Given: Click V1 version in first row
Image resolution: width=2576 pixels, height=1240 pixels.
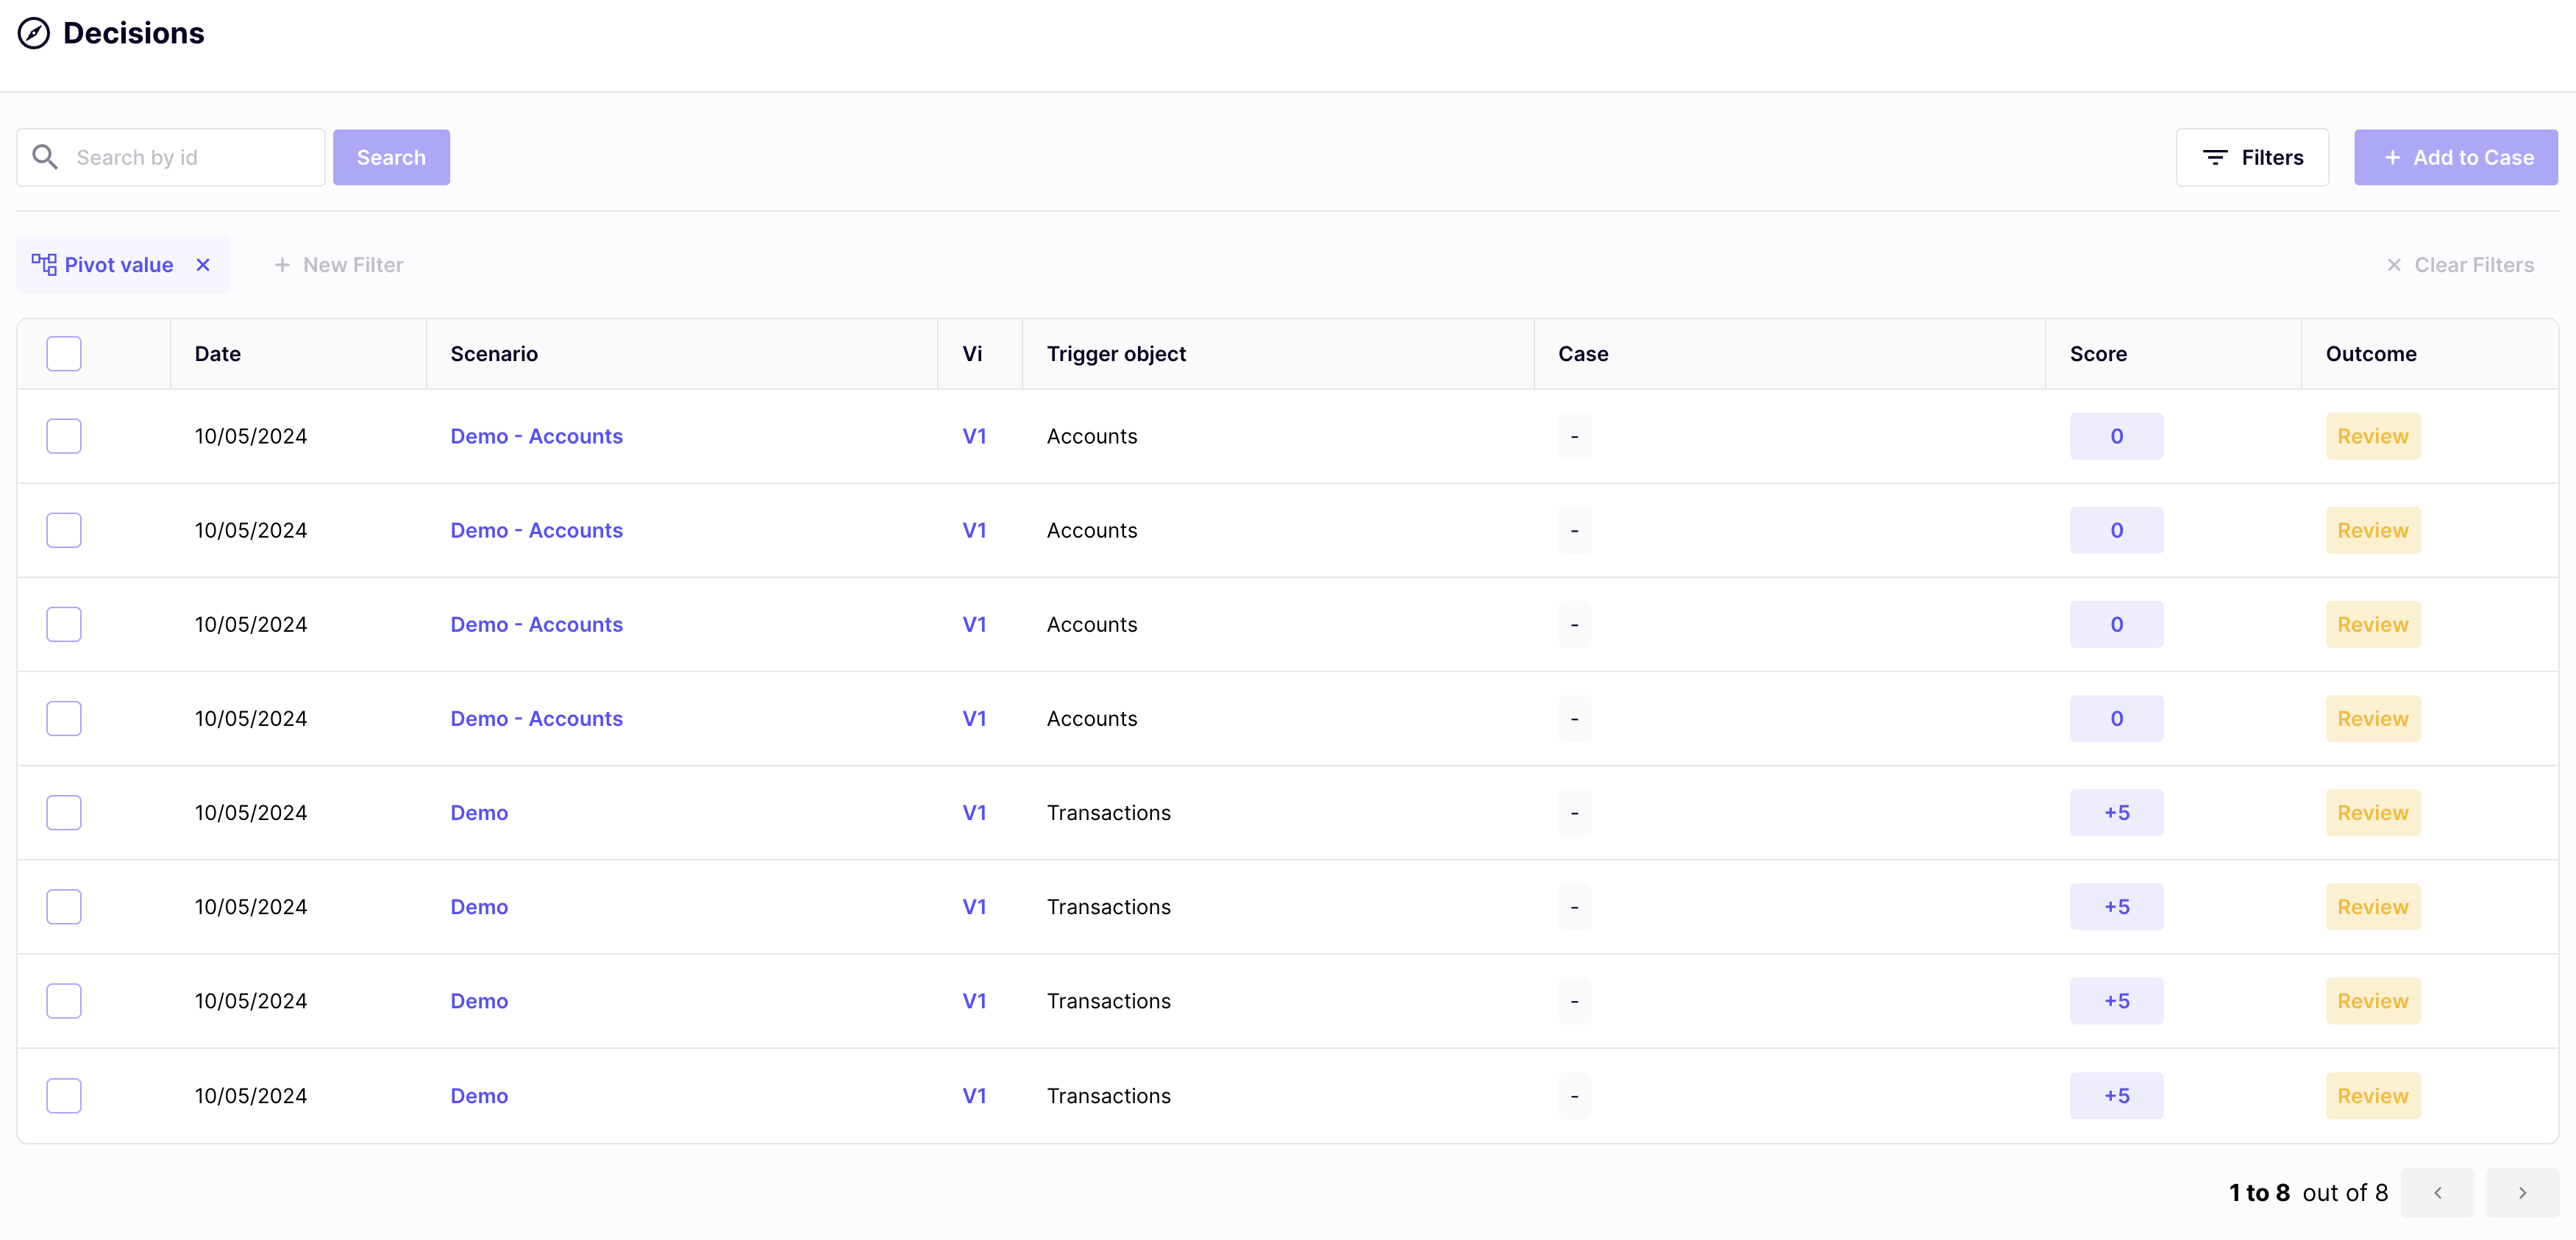Looking at the screenshot, I should coord(974,436).
